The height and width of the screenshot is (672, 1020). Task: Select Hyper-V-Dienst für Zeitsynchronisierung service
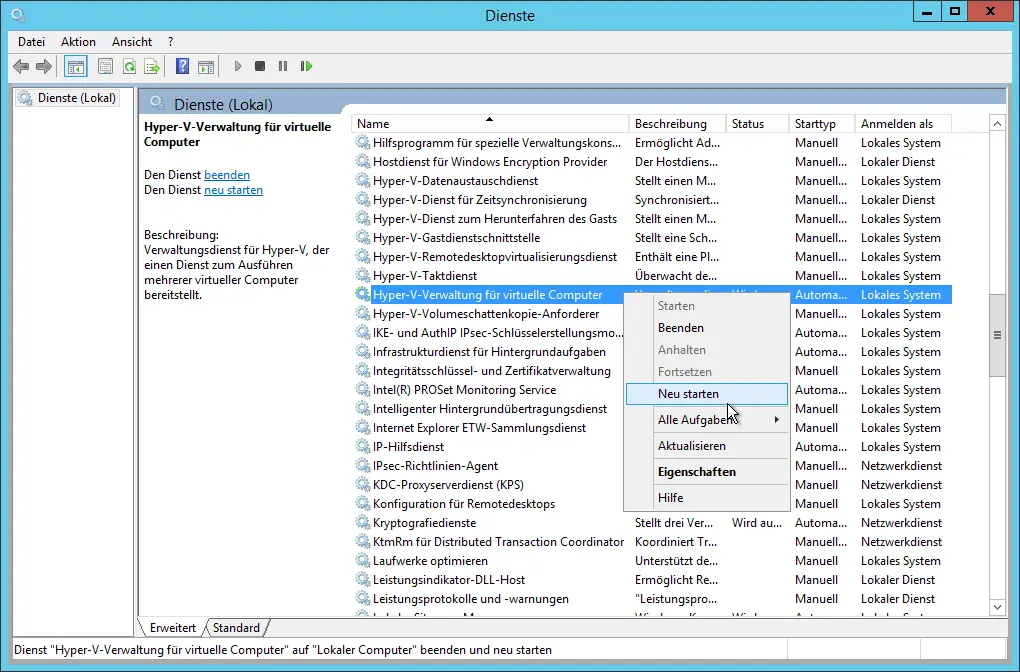coord(479,200)
